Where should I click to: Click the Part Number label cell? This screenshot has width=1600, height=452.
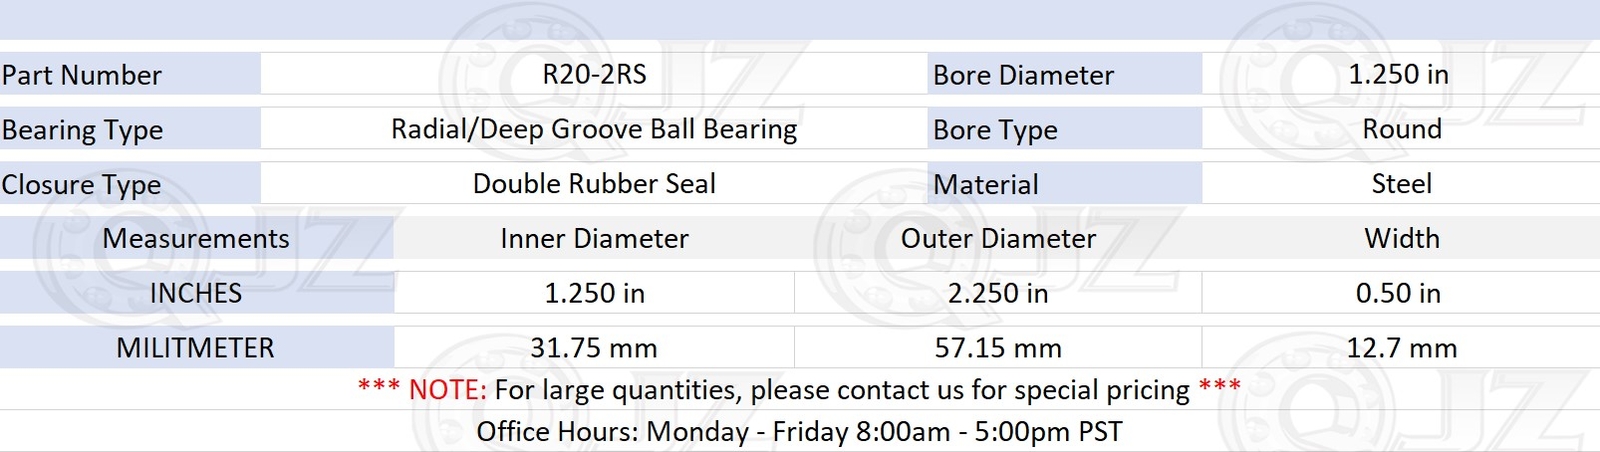[130, 74]
